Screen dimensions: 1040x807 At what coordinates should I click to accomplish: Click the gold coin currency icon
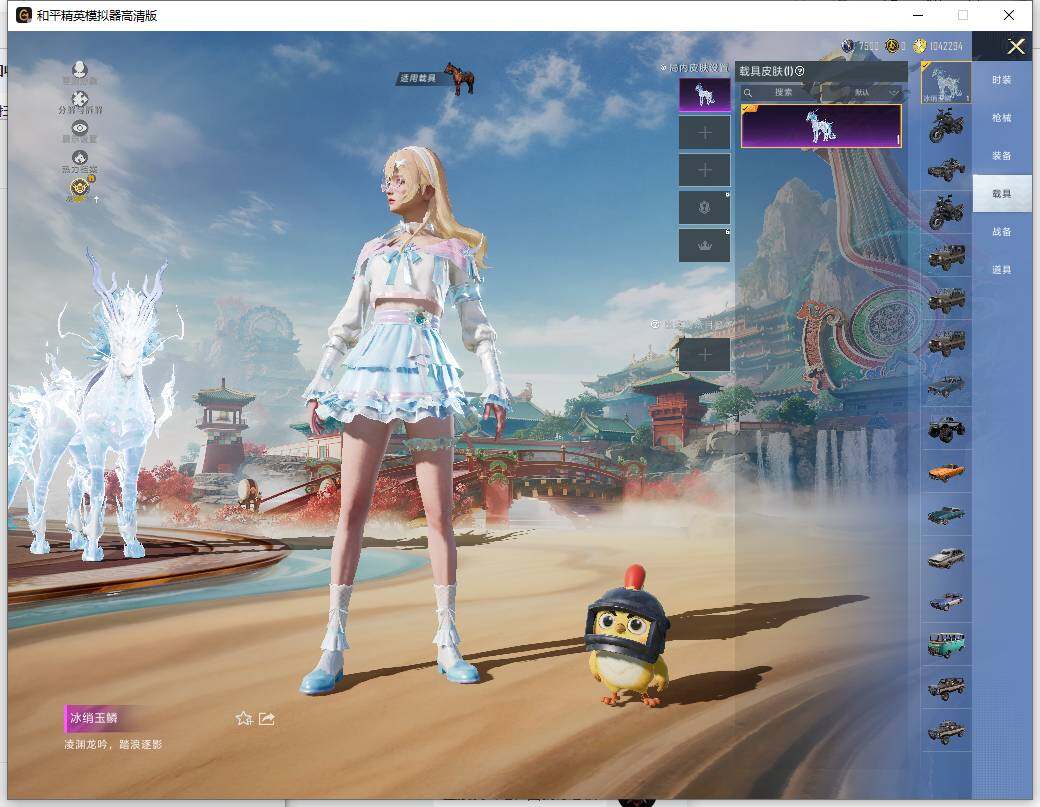tap(919, 46)
